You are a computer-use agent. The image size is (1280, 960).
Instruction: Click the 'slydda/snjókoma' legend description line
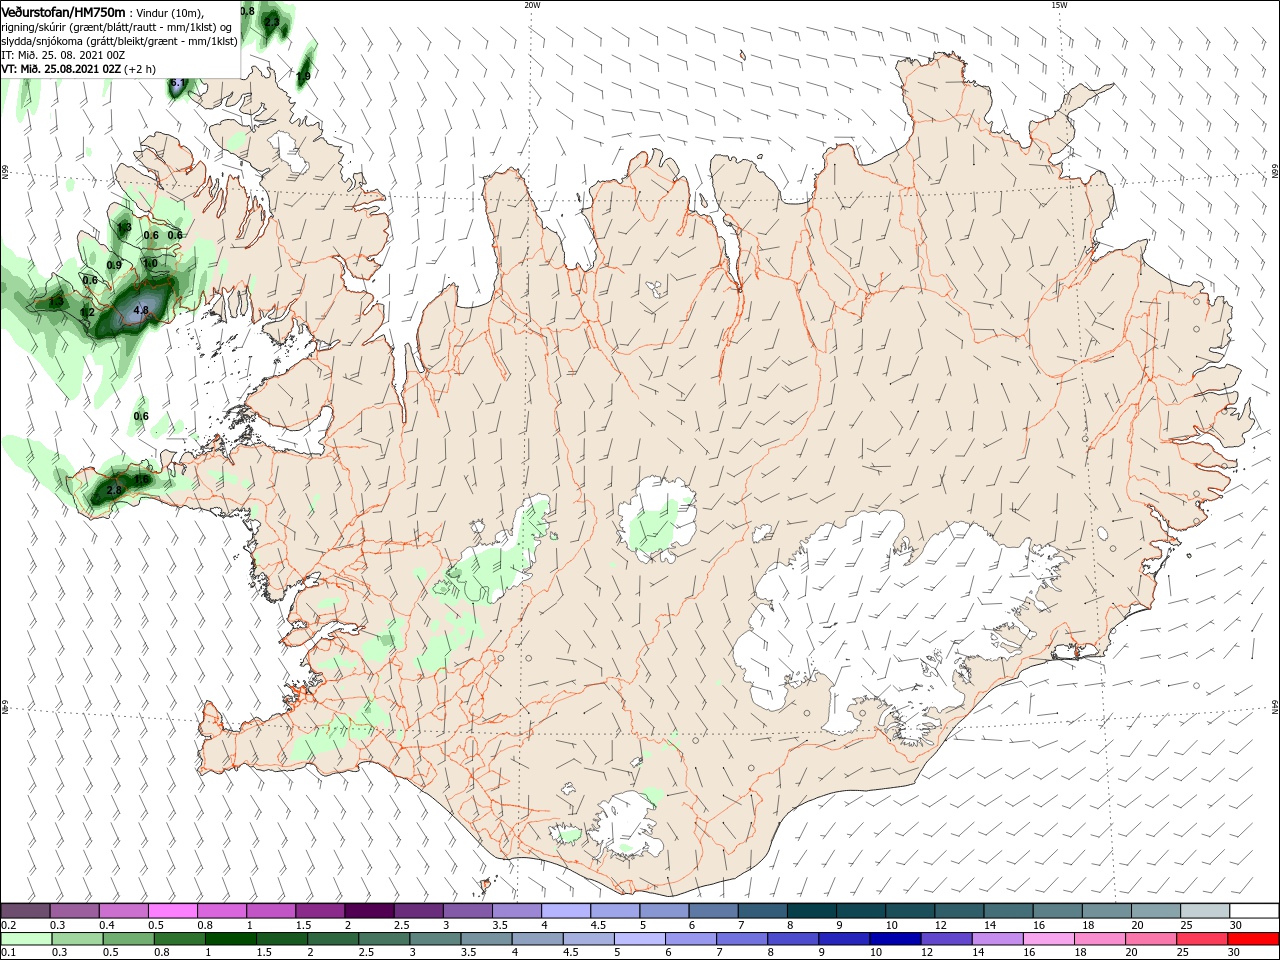120,41
